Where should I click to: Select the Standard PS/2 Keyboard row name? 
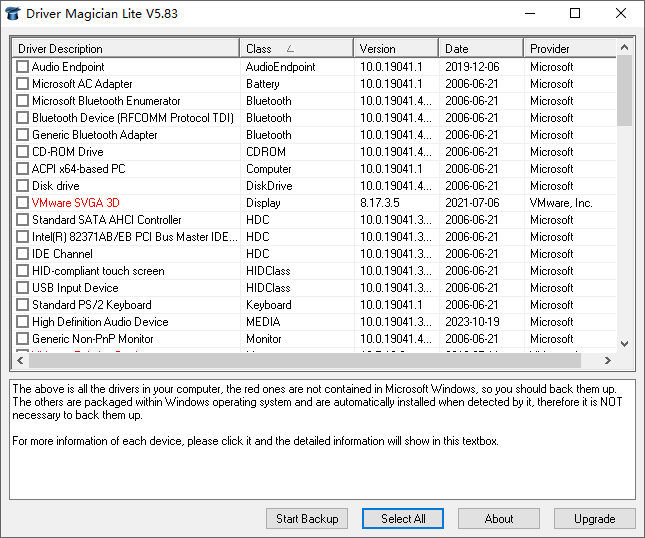click(x=92, y=305)
